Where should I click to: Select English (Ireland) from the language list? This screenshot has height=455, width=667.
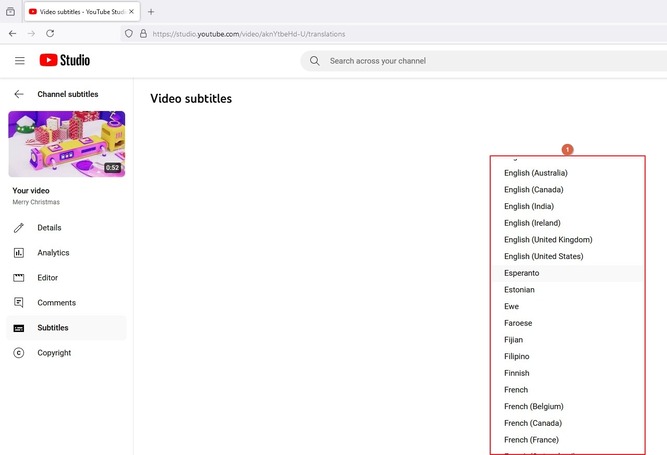pos(568,223)
